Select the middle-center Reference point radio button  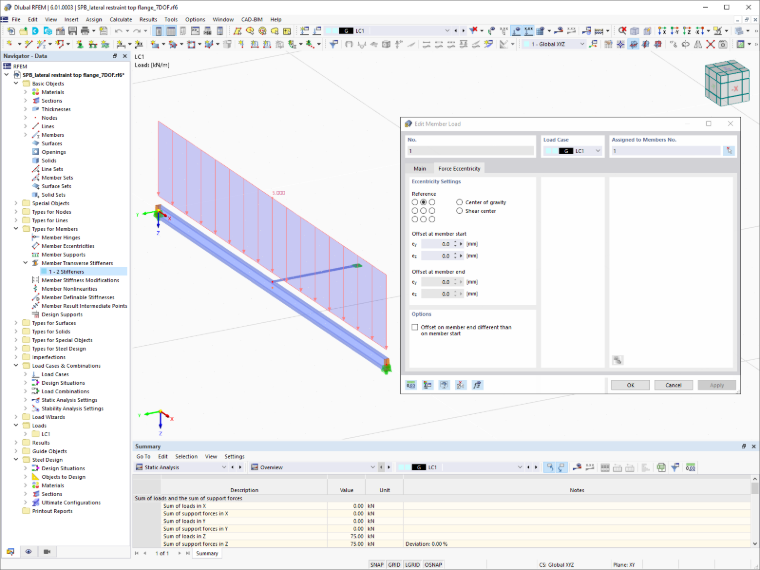click(x=424, y=211)
